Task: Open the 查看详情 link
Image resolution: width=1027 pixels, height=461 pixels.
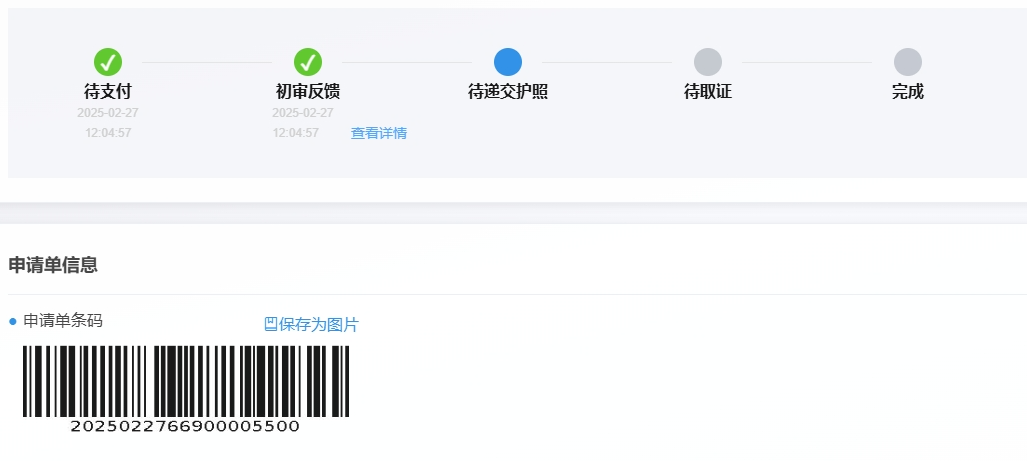Action: pos(379,133)
